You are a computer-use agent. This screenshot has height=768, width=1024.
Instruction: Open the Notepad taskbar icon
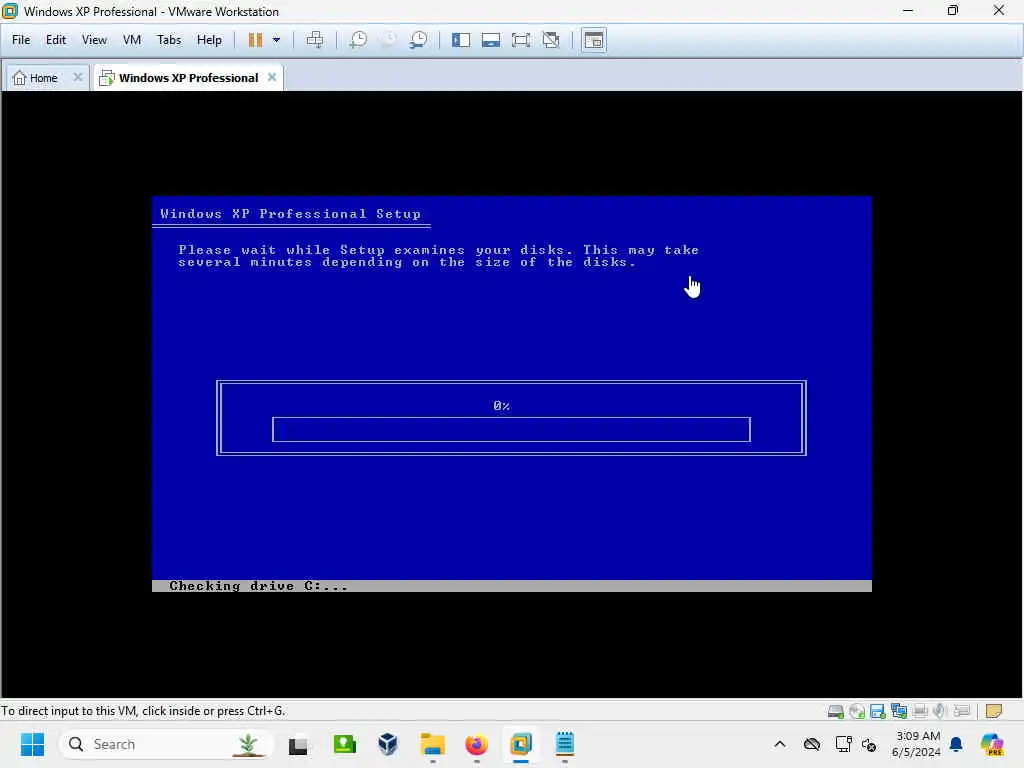click(x=565, y=744)
